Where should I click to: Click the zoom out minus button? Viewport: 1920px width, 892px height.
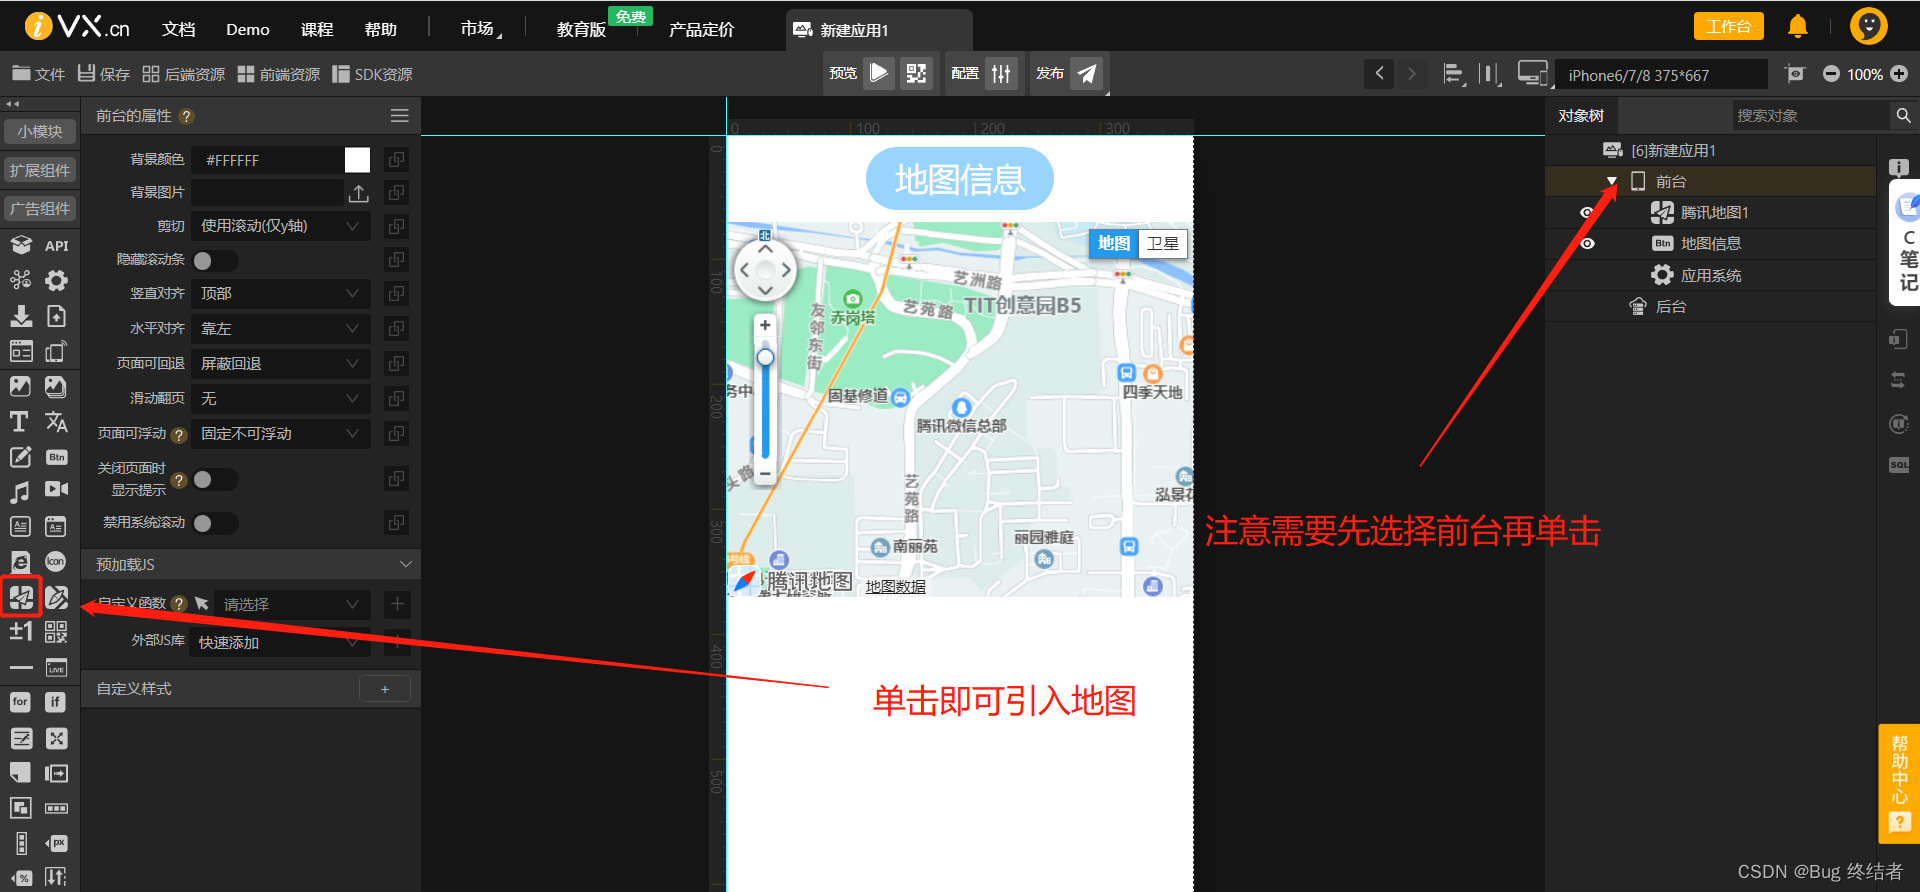point(1830,74)
